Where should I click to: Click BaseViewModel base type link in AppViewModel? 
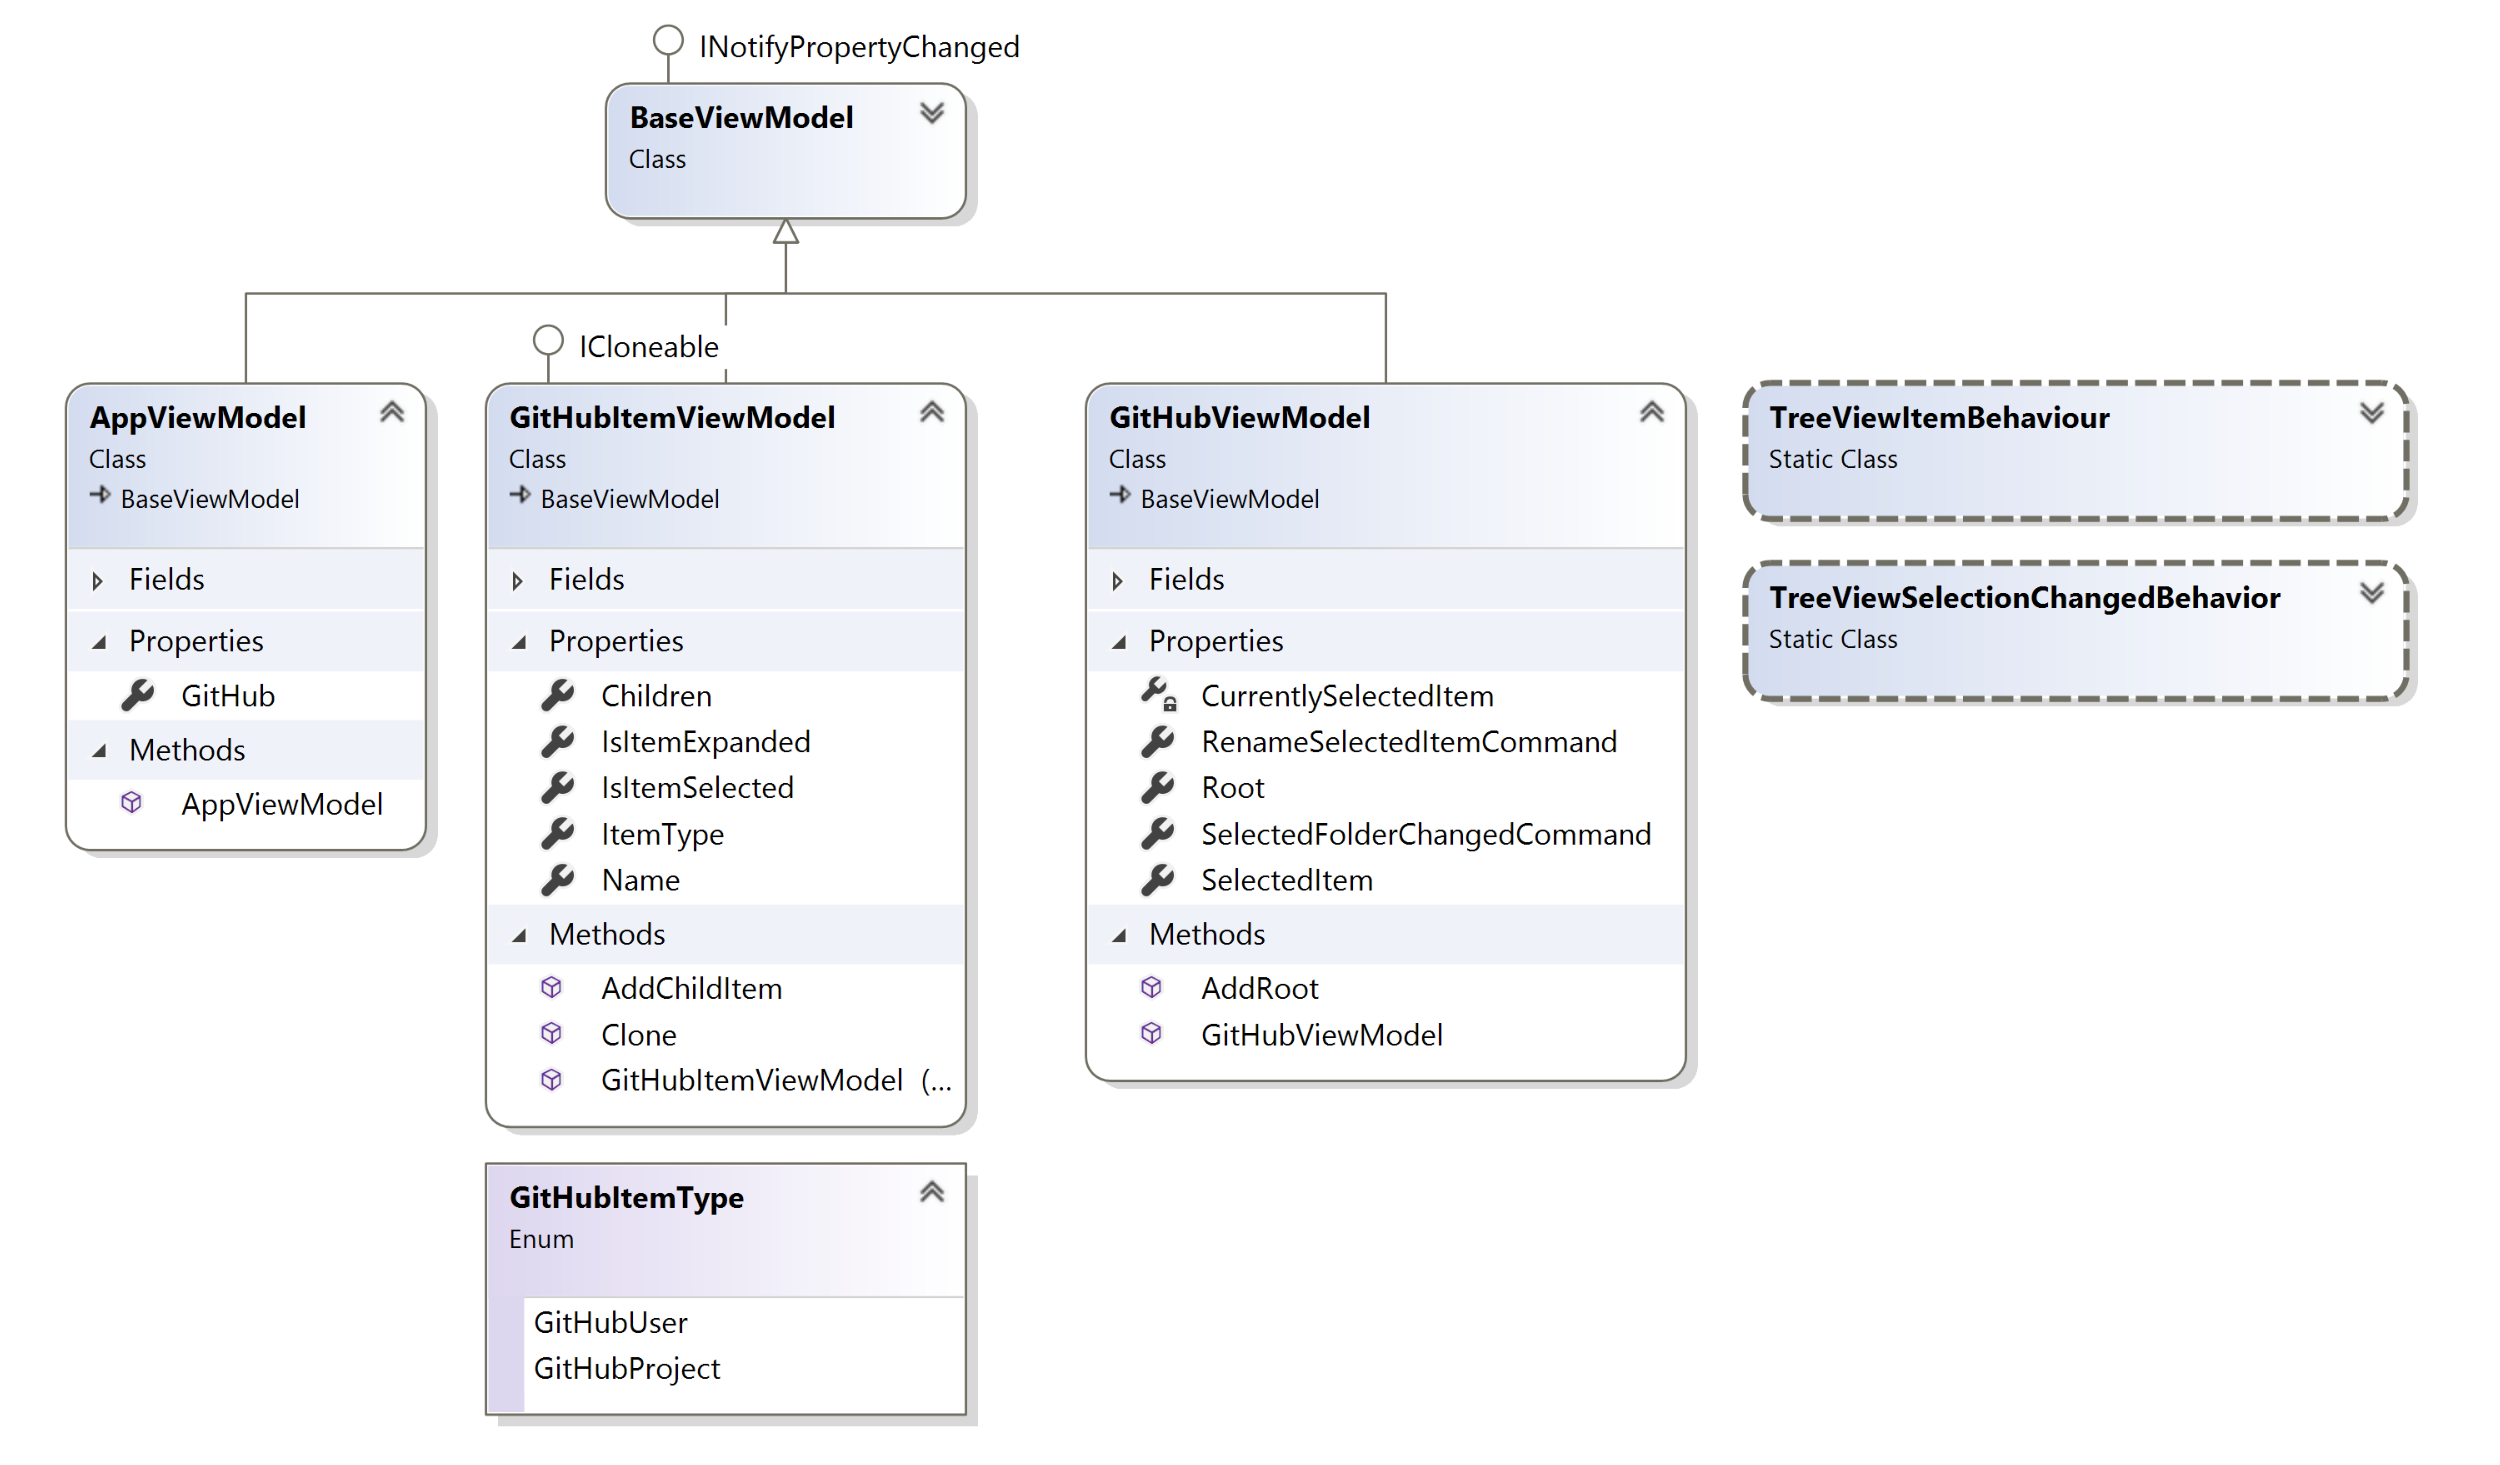tap(210, 499)
